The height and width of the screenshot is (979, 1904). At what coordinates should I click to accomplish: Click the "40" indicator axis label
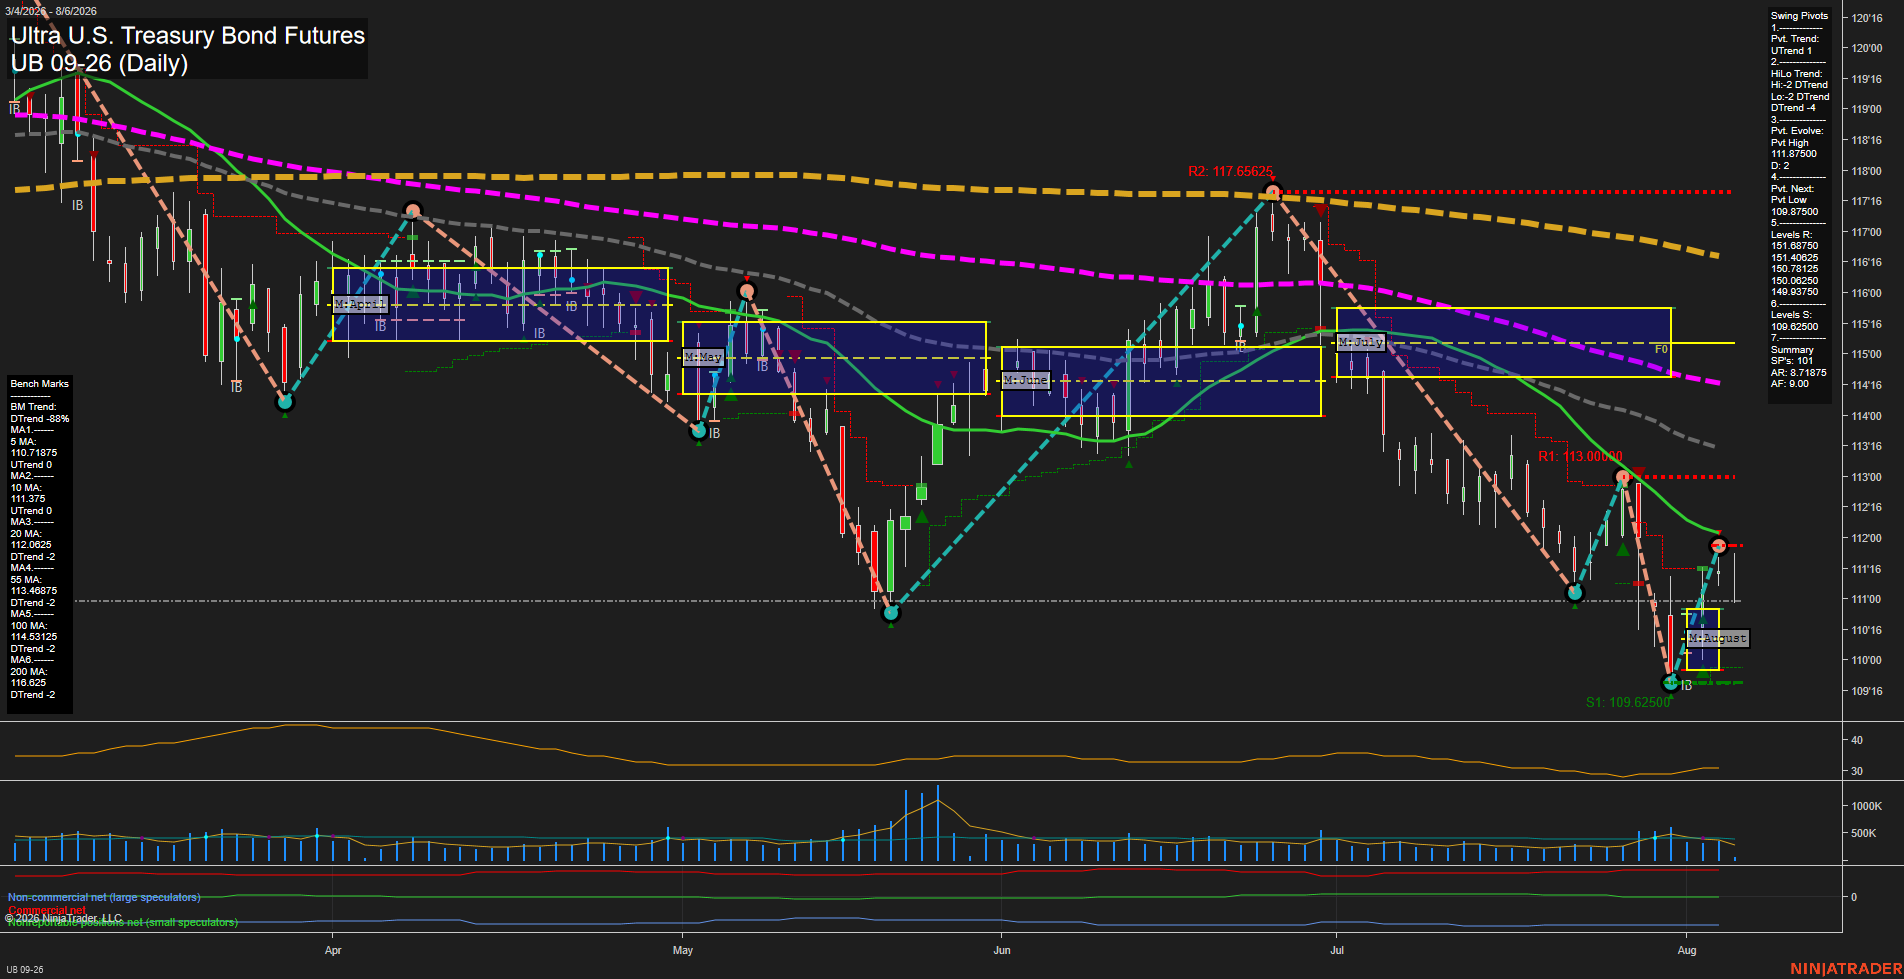coord(1857,740)
